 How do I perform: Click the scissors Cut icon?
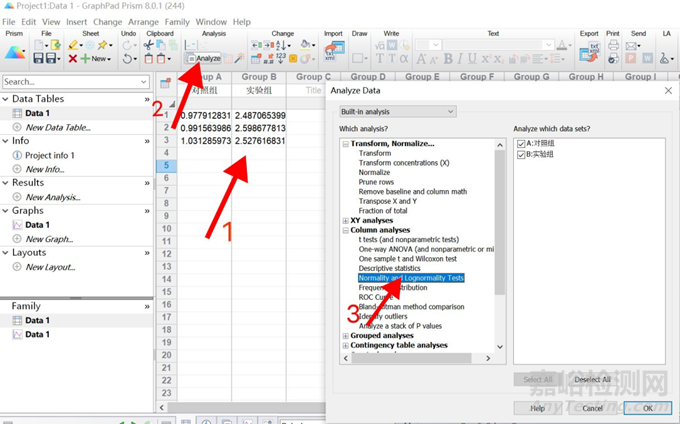(x=149, y=45)
